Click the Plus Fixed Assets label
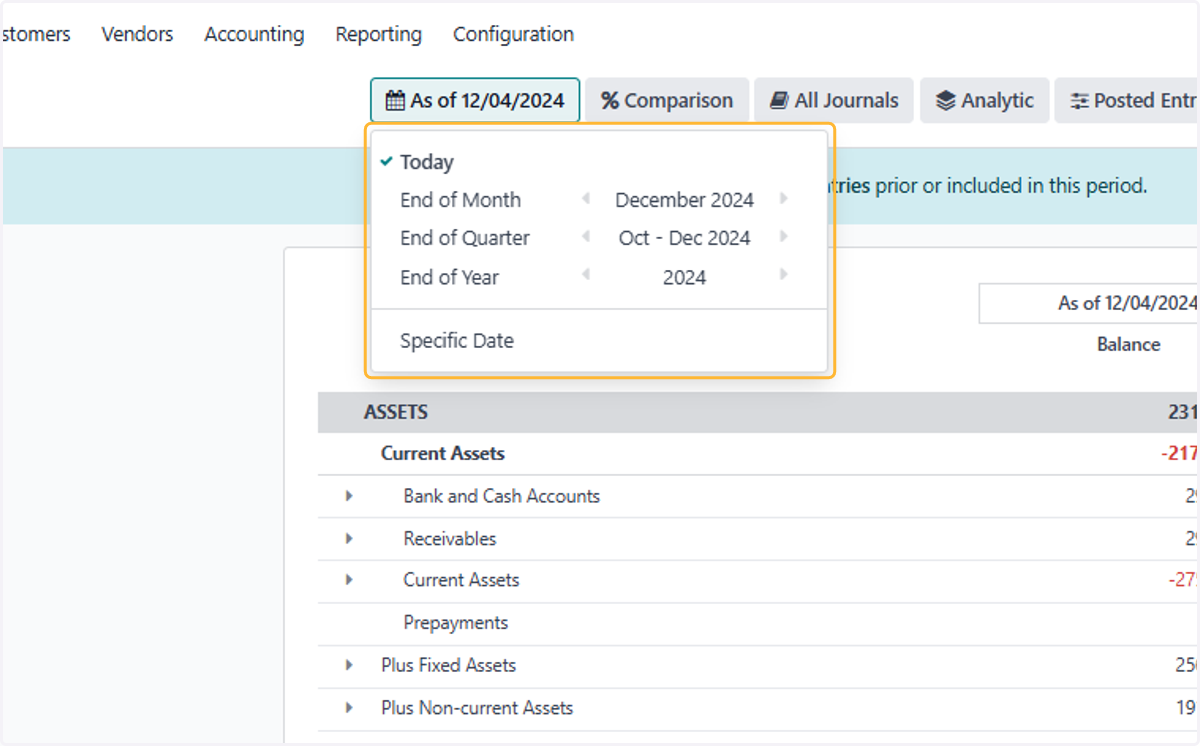1200x746 pixels. pos(449,665)
